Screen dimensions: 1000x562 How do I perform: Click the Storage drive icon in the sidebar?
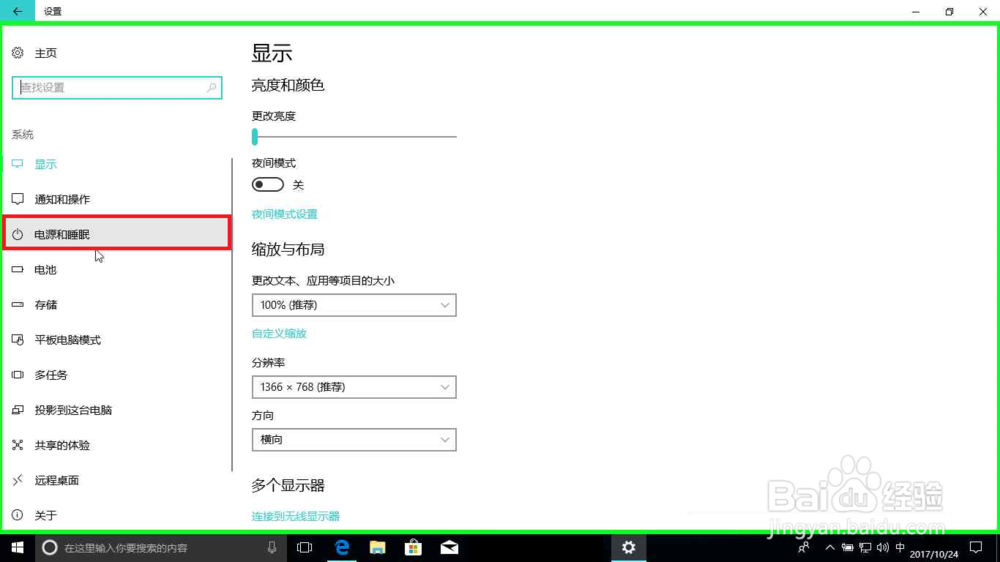pyautogui.click(x=18, y=304)
